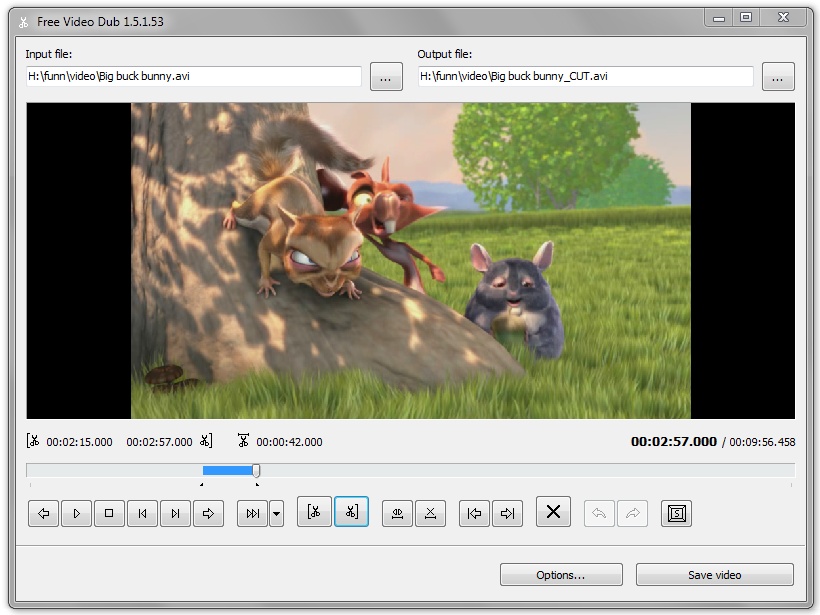
Task: Click the snapshot S button
Action: pos(677,514)
